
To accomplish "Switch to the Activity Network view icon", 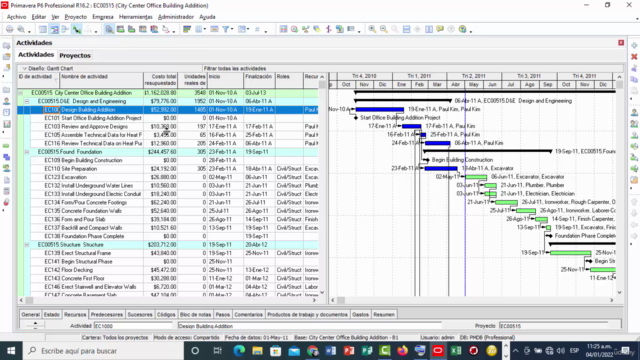I will pos(65,29).
